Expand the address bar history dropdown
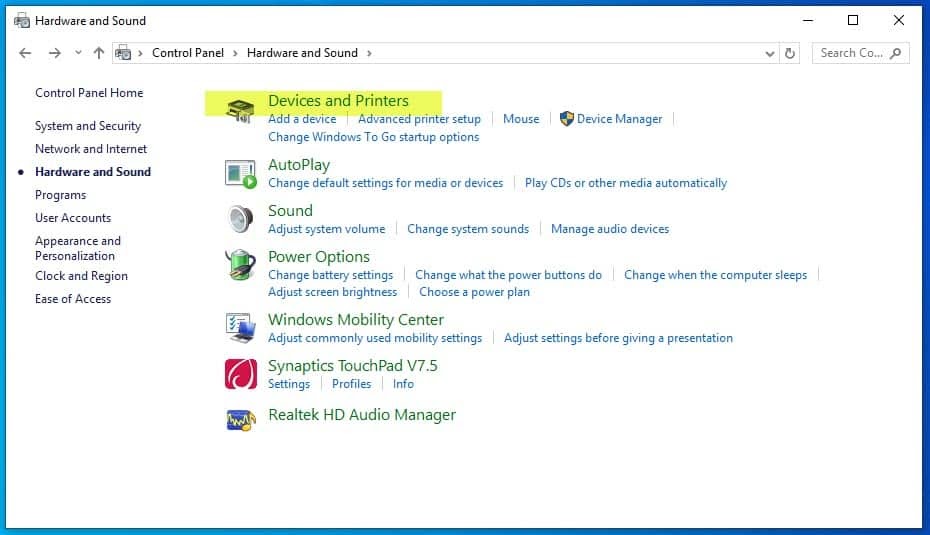Viewport: 930px width, 535px height. point(770,53)
